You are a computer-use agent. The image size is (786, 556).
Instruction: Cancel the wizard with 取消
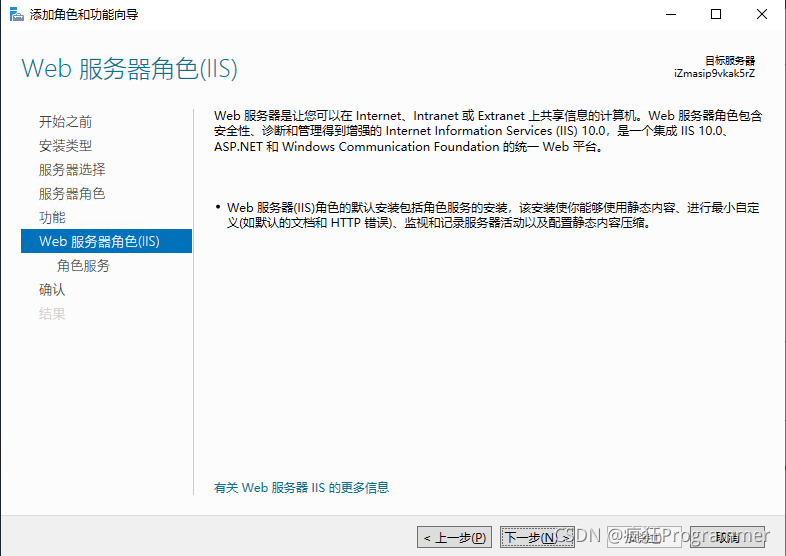727,537
